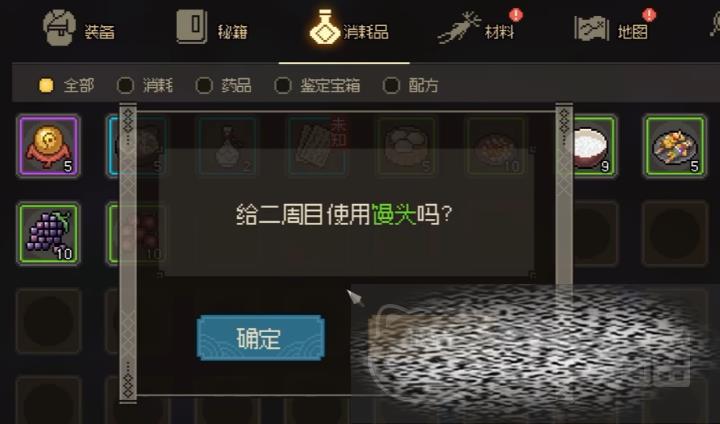
Task: Select the 全部 filter radio button
Action: [x=46, y=85]
